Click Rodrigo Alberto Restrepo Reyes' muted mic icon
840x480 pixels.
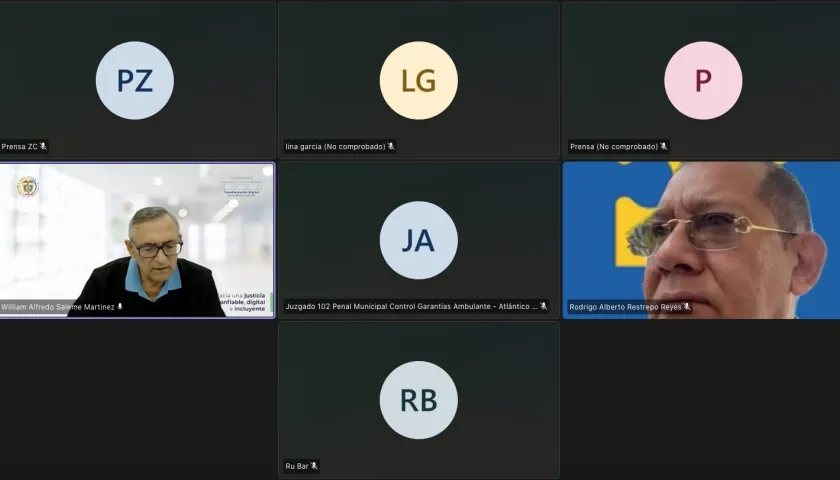pos(687,307)
